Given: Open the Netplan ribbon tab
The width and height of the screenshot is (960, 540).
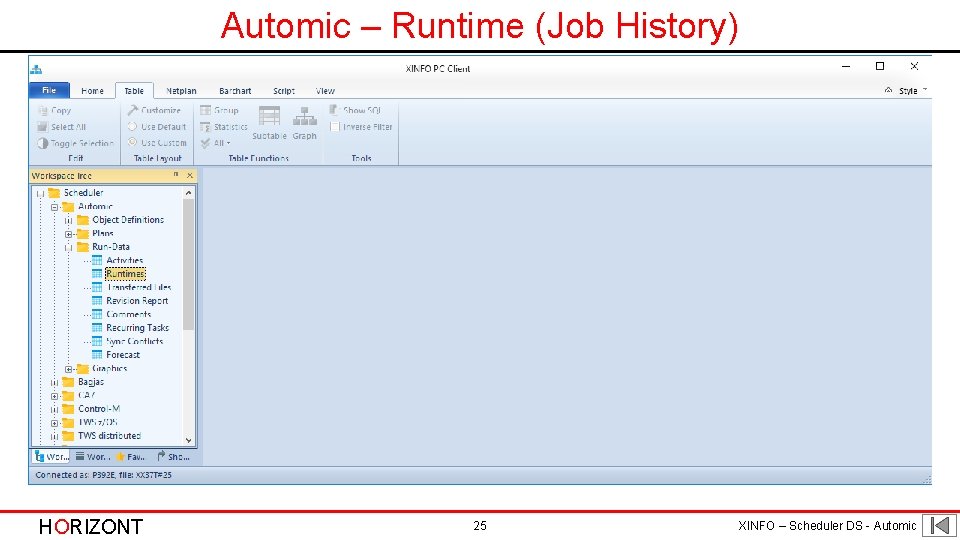Looking at the screenshot, I should click(181, 91).
